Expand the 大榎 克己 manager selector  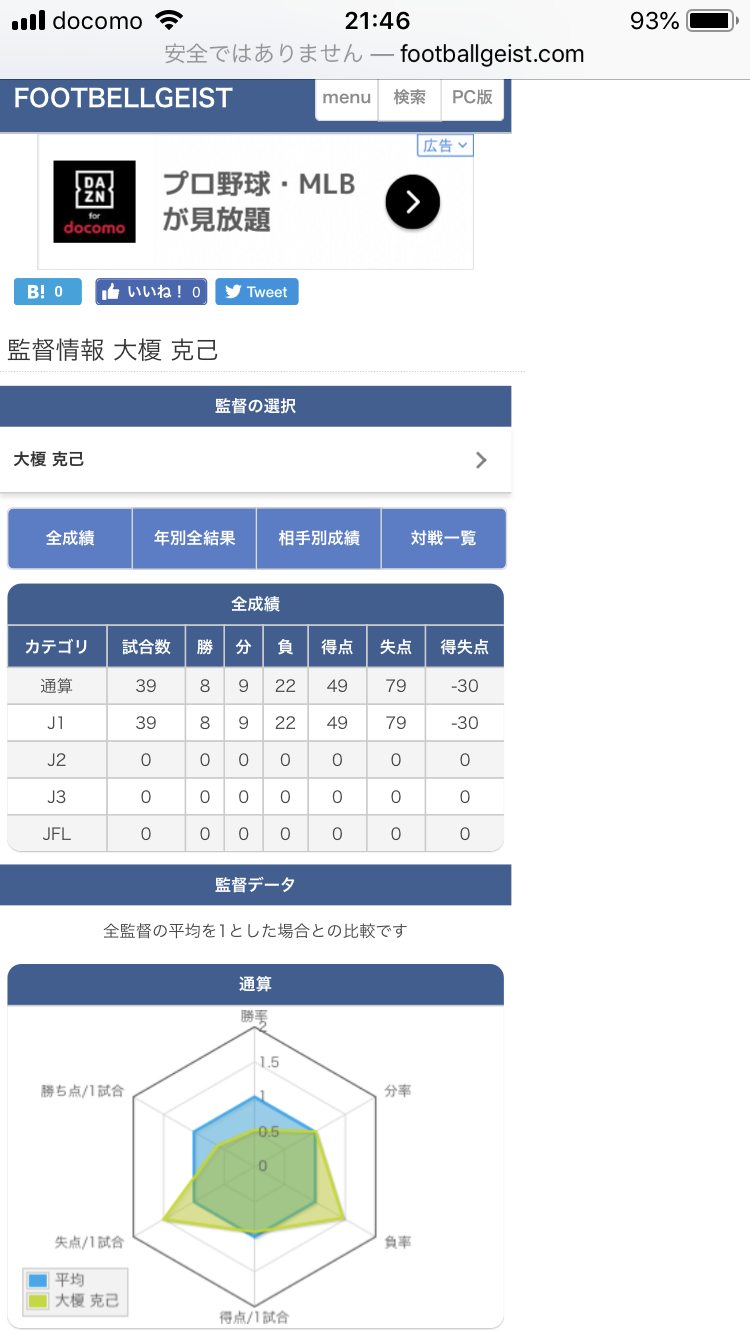pos(255,460)
